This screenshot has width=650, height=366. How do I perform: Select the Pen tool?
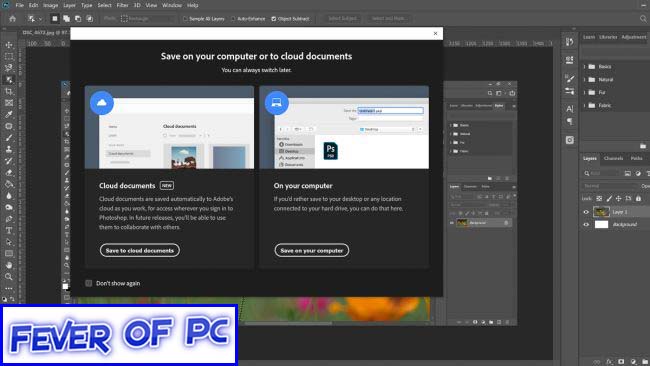pyautogui.click(x=9, y=219)
